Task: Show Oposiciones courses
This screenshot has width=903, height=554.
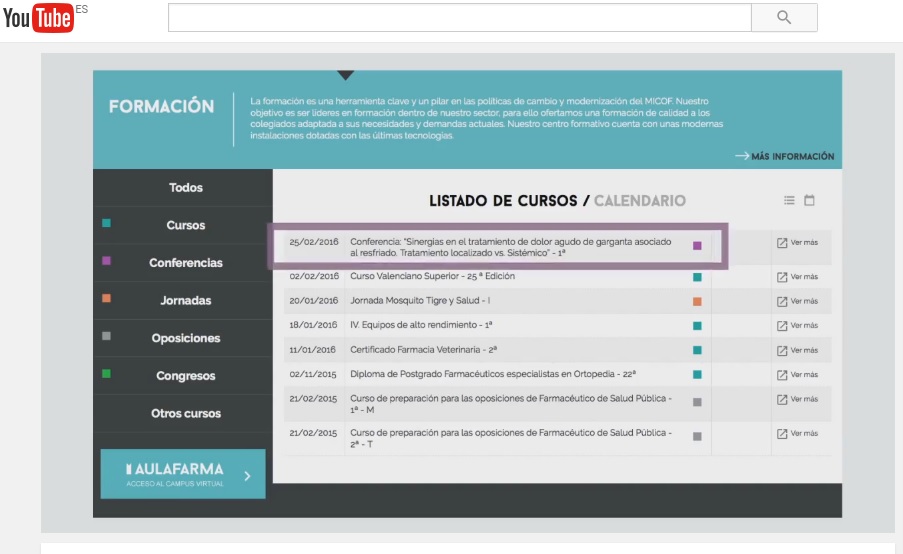Action: coord(186,338)
